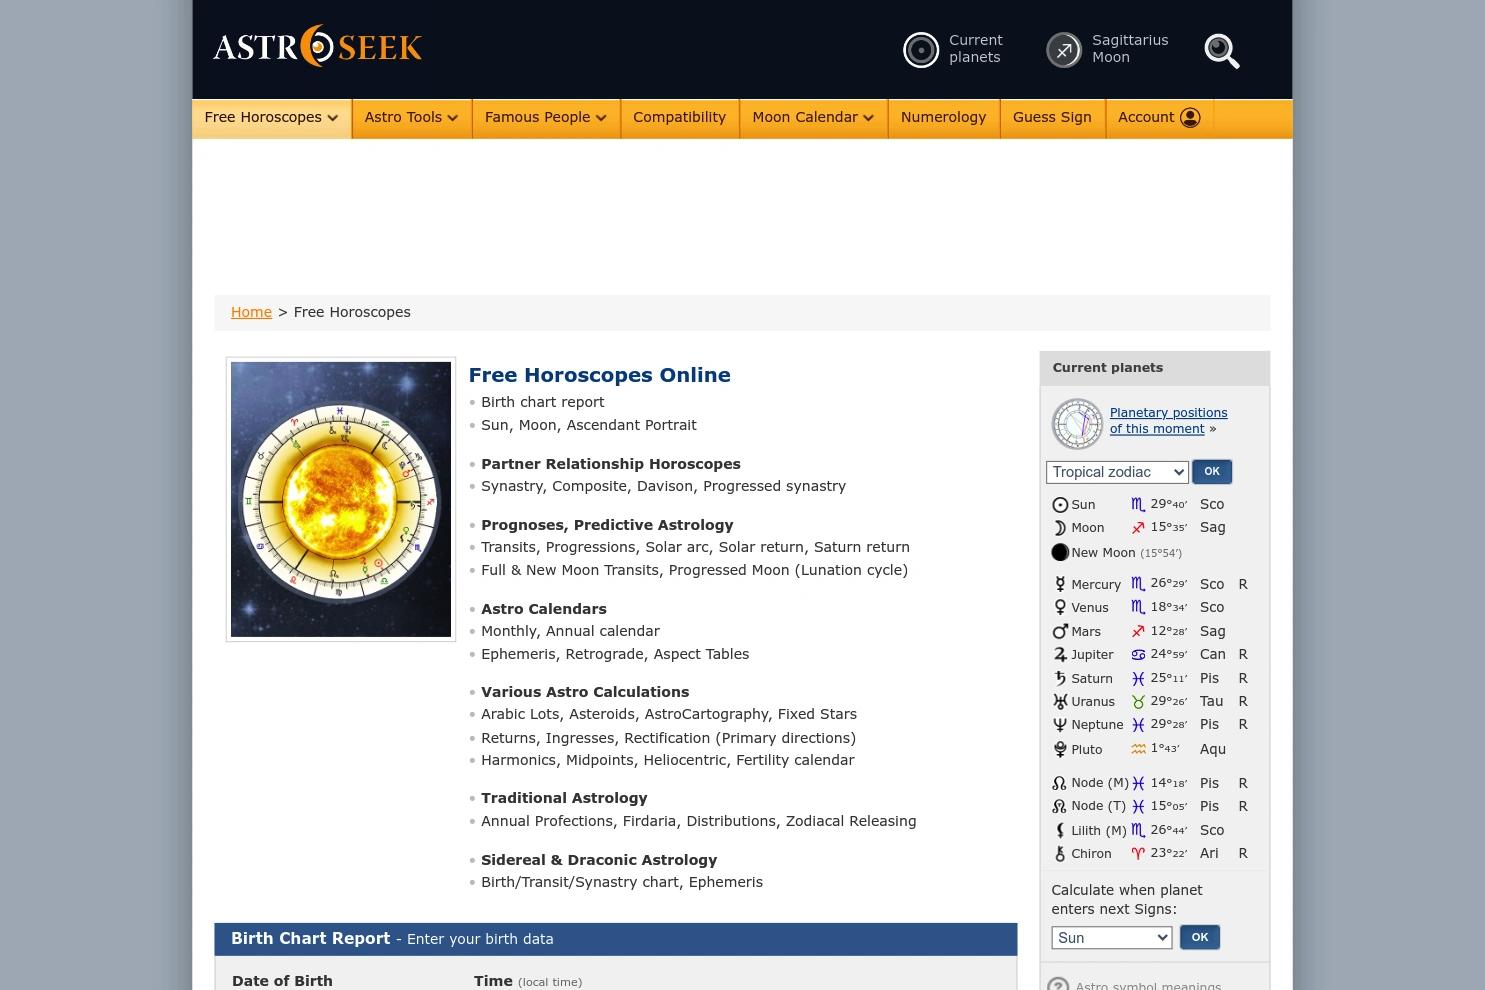Click the Pluto glyph
Image resolution: width=1485 pixels, height=990 pixels.
pyautogui.click(x=1060, y=749)
